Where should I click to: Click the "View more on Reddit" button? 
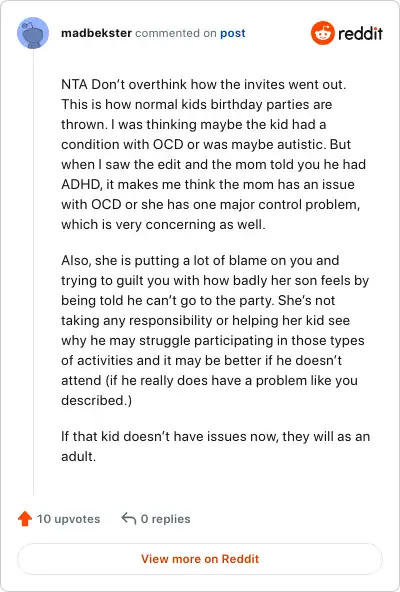coord(200,559)
